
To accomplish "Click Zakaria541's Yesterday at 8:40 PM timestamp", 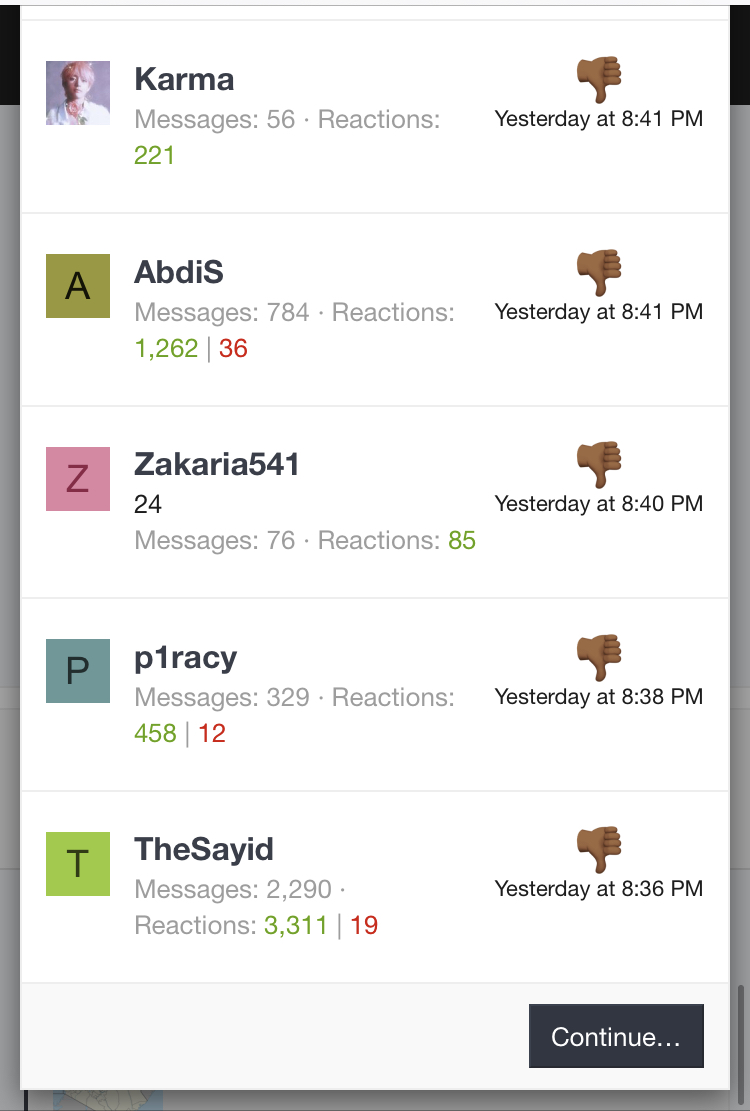I will (x=599, y=504).
